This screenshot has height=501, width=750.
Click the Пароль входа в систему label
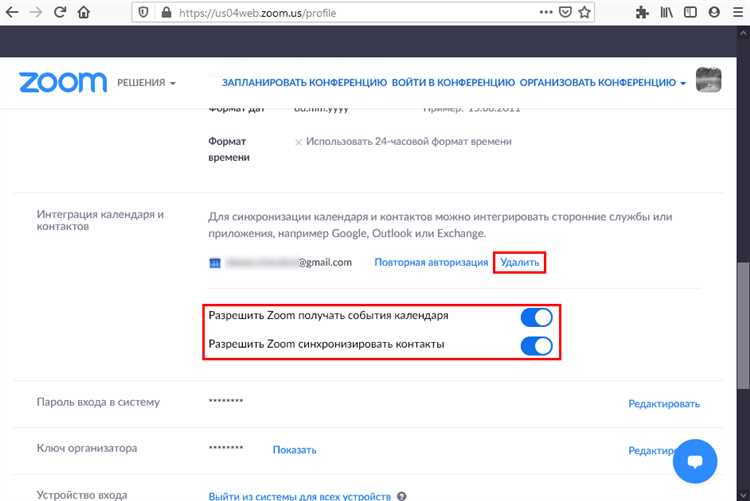98,402
